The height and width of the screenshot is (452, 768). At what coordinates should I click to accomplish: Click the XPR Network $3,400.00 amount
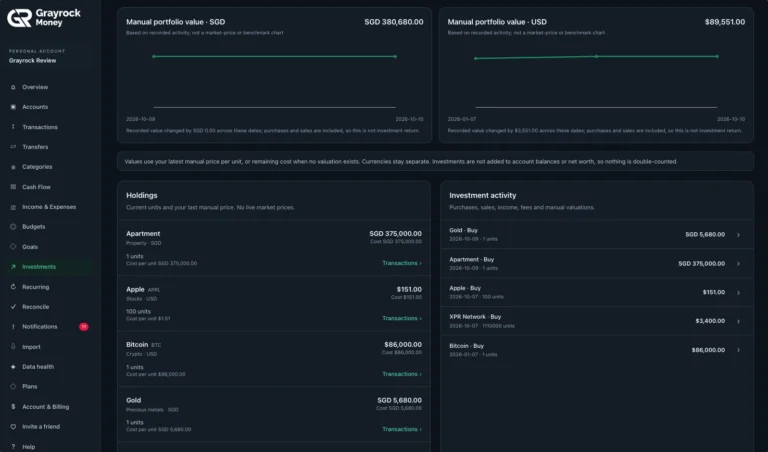[710, 321]
